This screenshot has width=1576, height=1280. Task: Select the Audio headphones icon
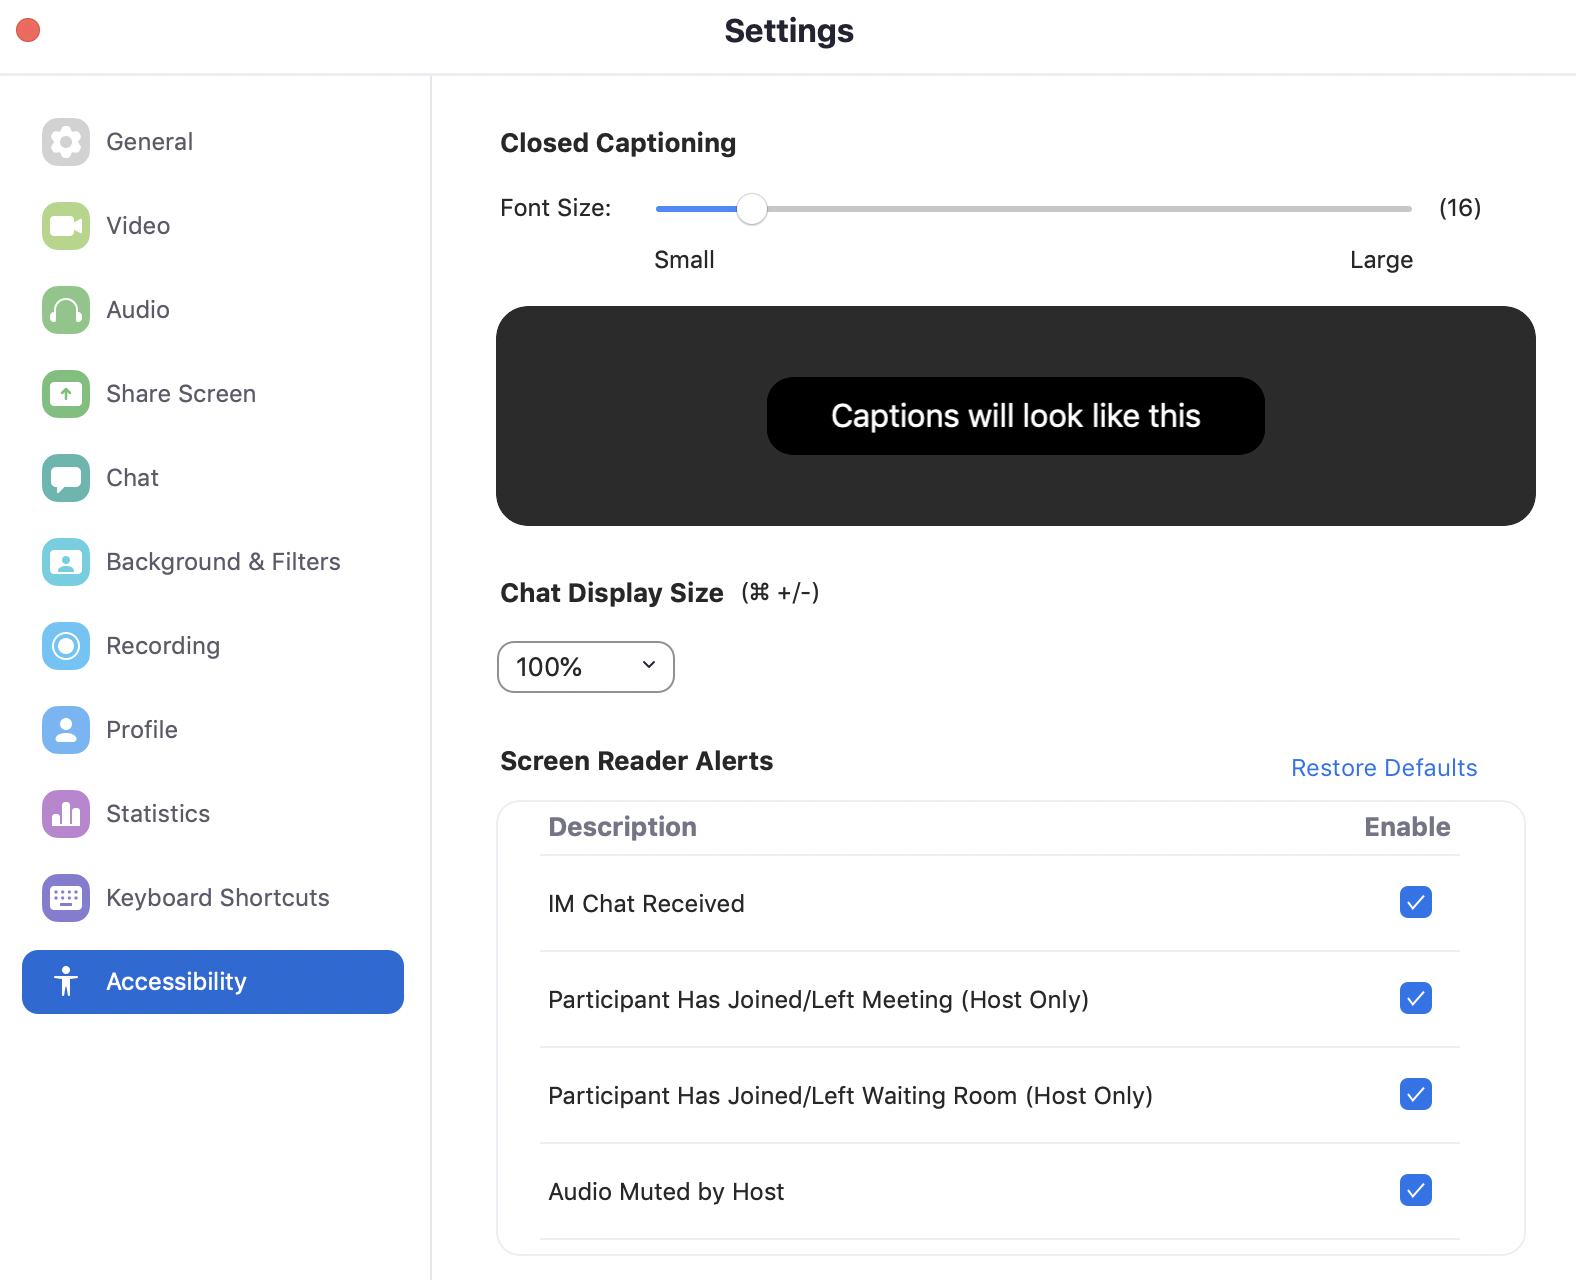tap(66, 310)
